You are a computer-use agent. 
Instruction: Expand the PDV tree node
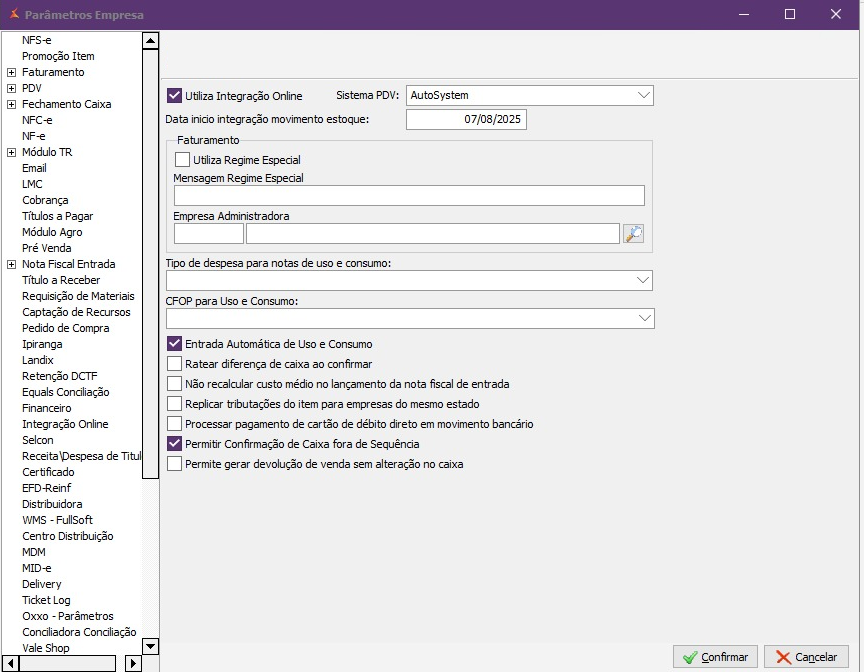pyautogui.click(x=11, y=88)
